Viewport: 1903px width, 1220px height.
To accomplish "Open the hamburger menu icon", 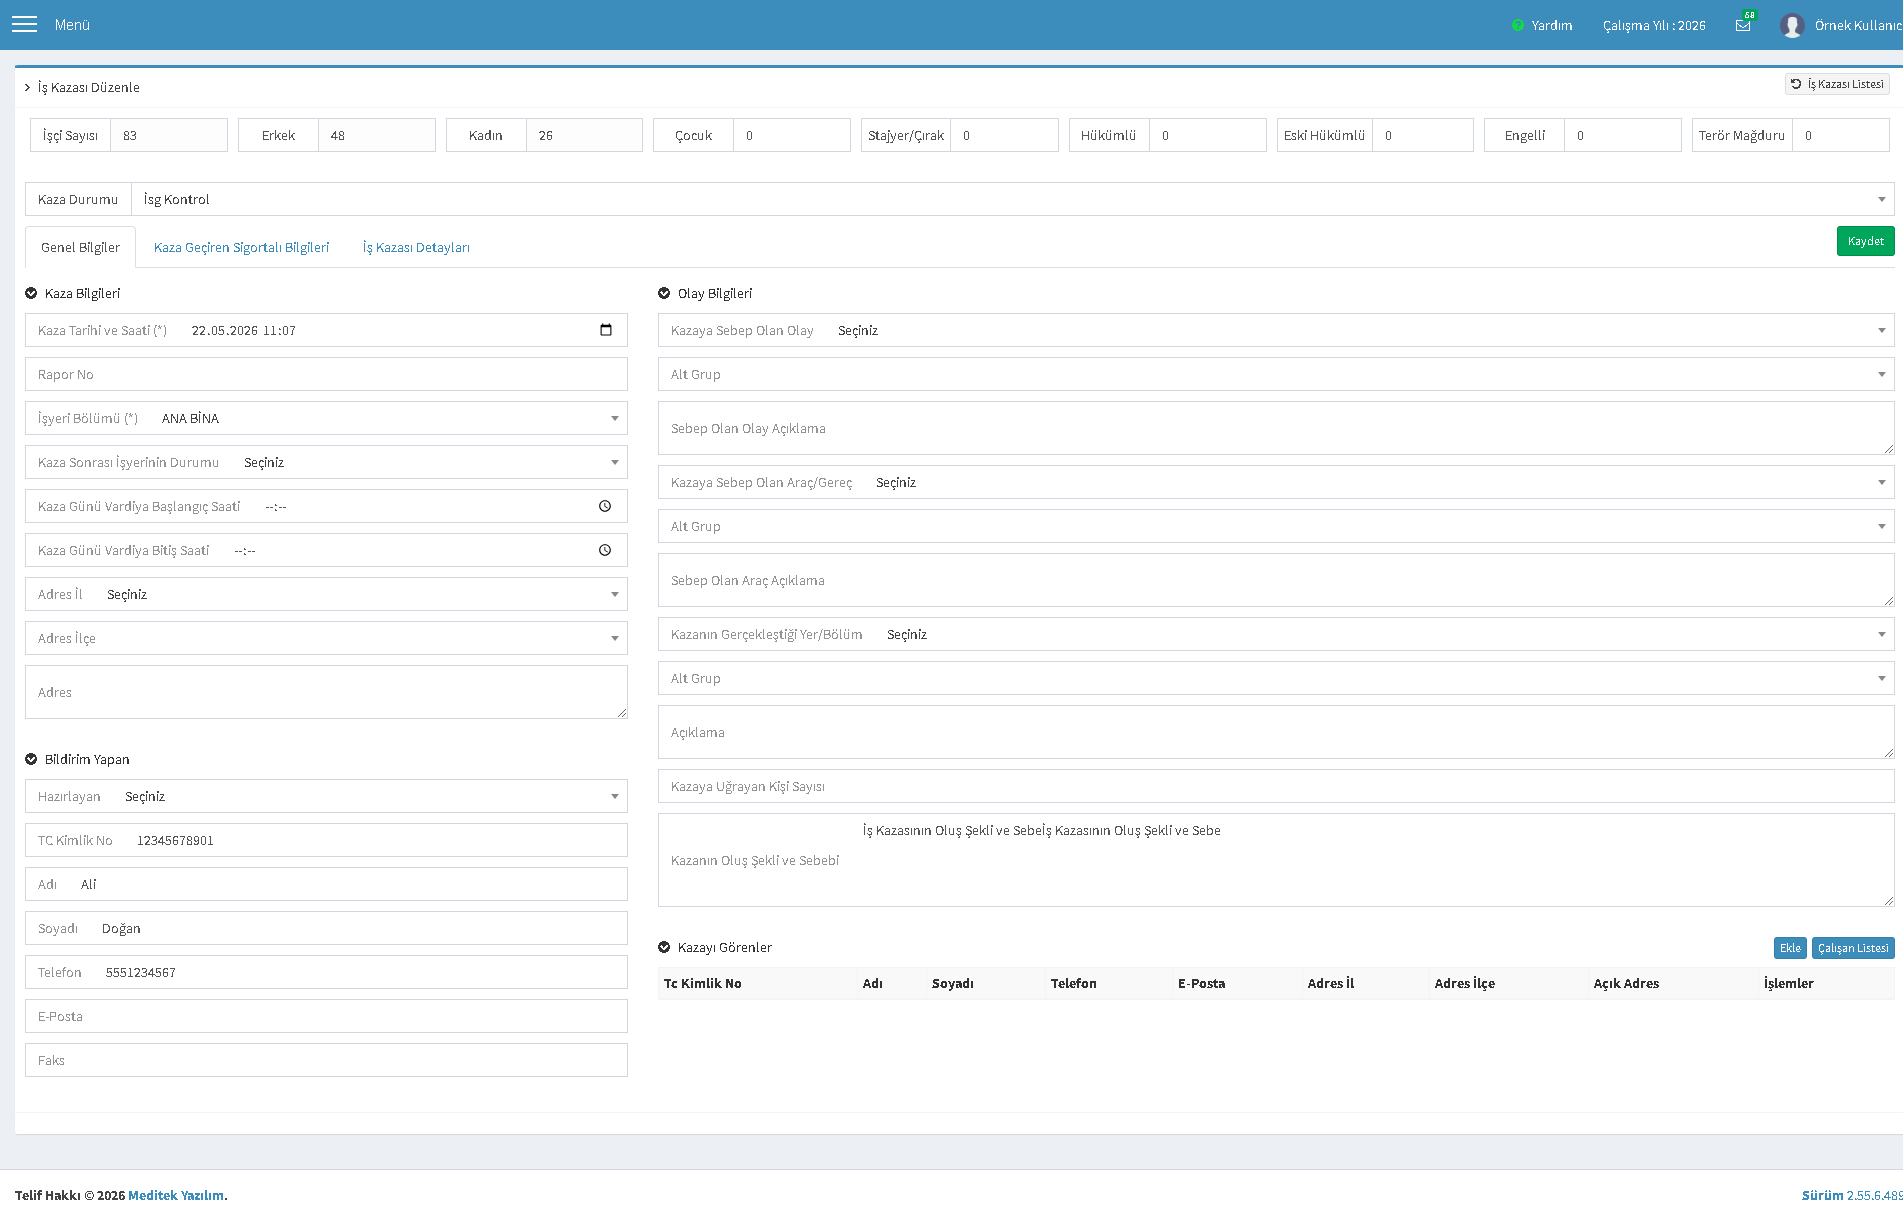I will [x=24, y=24].
